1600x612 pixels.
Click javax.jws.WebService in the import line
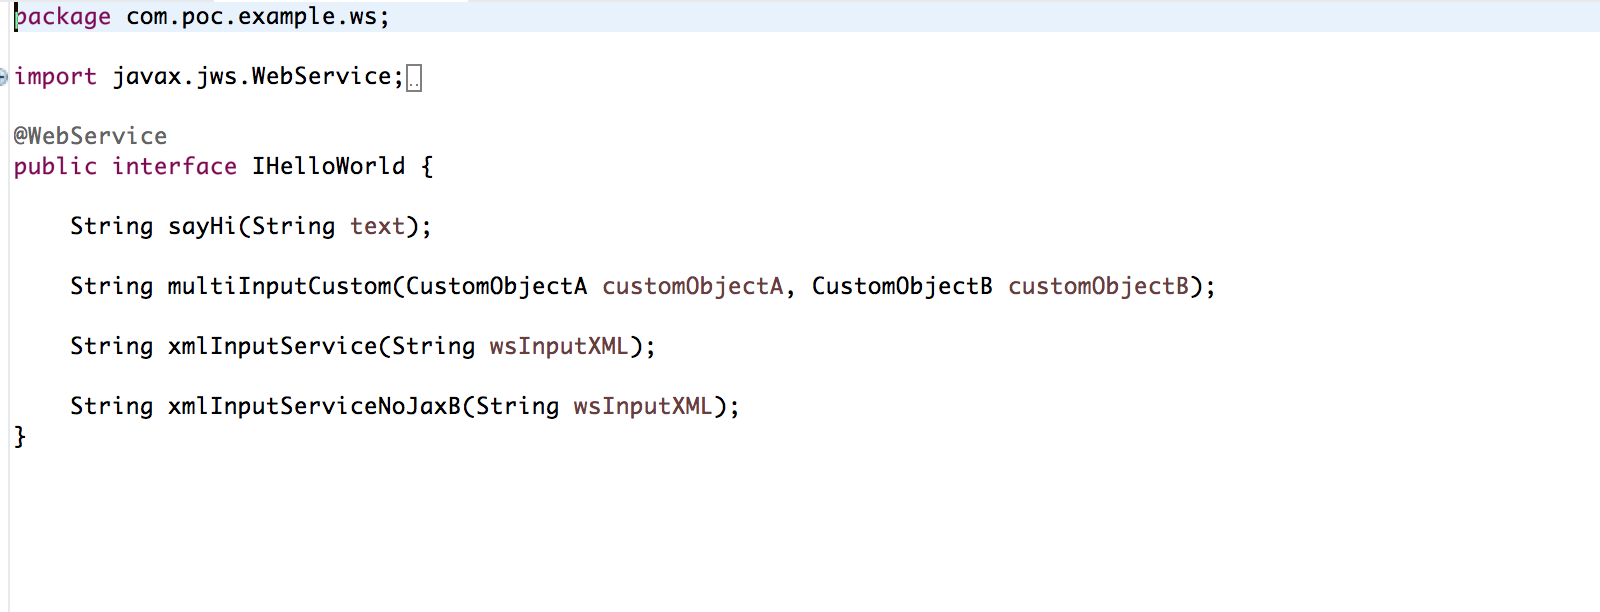coord(252,77)
